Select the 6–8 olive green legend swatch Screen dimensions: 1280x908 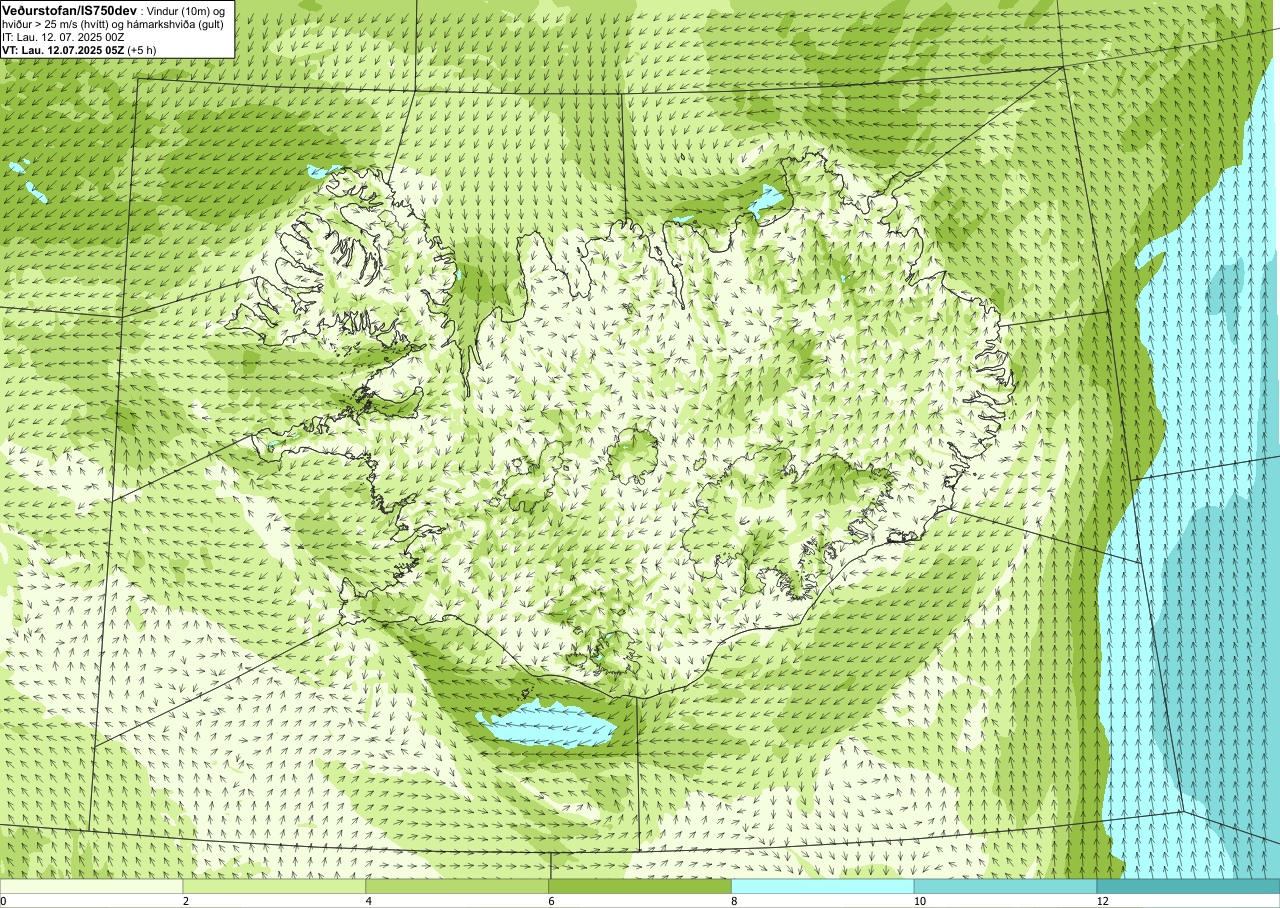tap(640, 886)
